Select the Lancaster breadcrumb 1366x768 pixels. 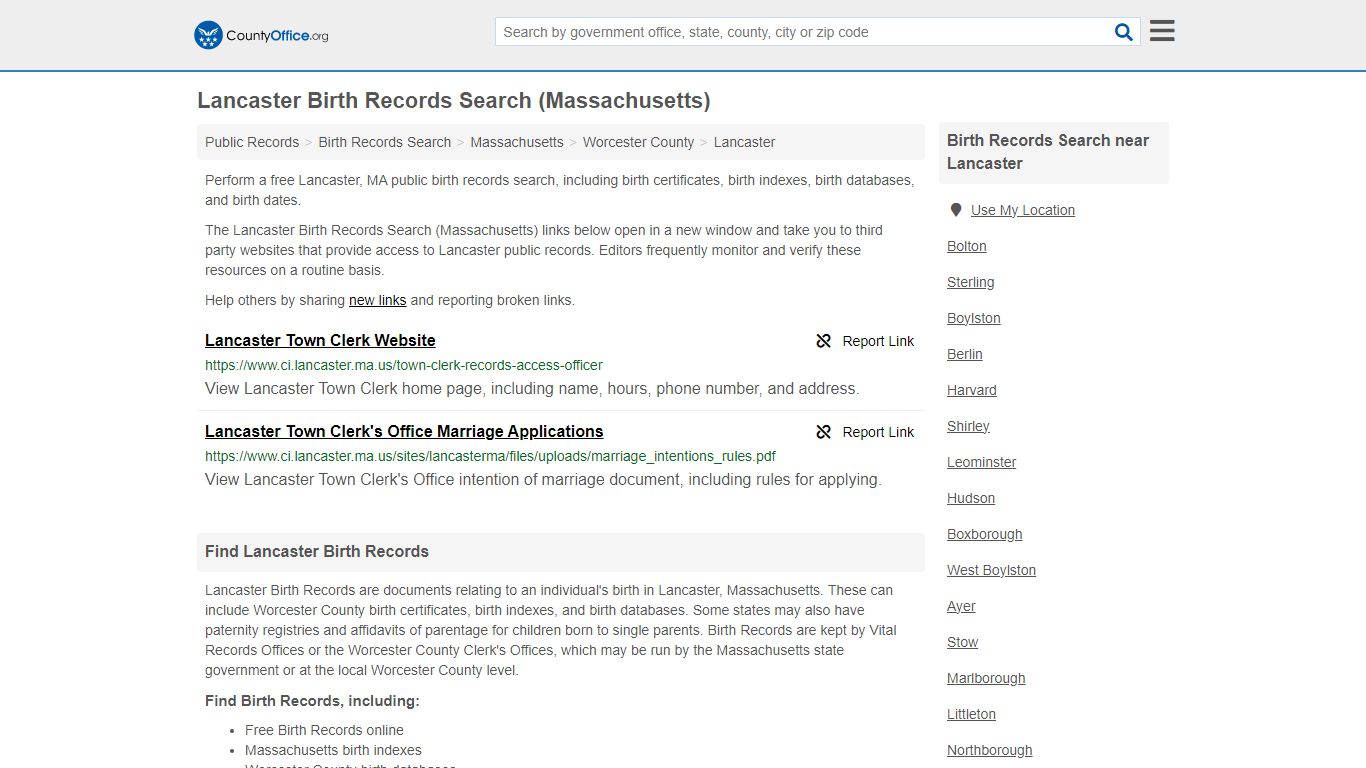[744, 142]
